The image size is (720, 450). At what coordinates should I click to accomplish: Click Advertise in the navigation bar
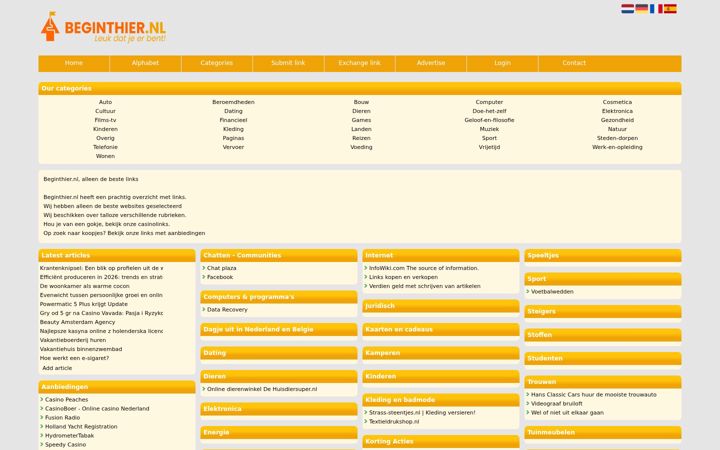pos(431,63)
